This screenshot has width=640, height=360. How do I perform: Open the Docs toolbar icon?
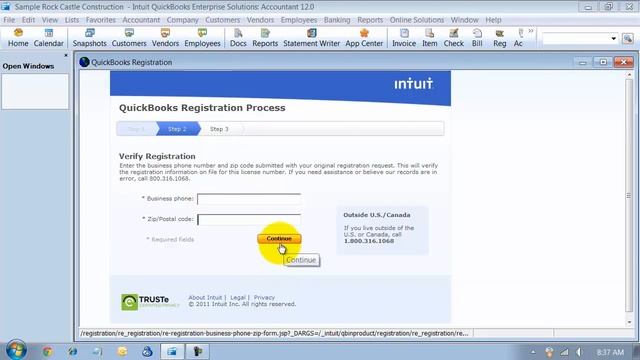click(x=238, y=38)
